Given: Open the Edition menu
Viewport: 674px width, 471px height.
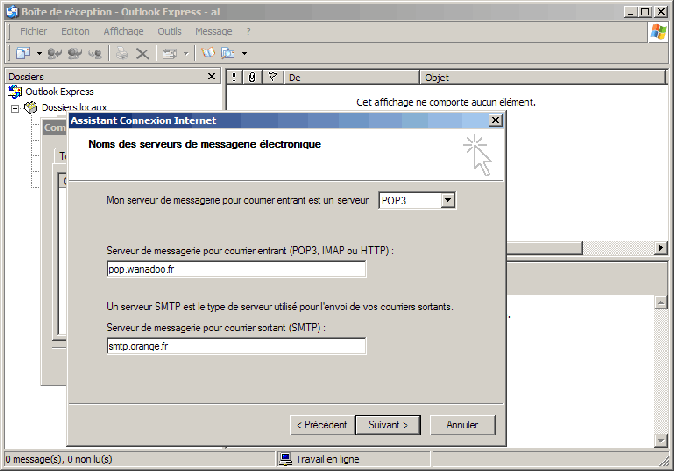Looking at the screenshot, I should point(75,31).
